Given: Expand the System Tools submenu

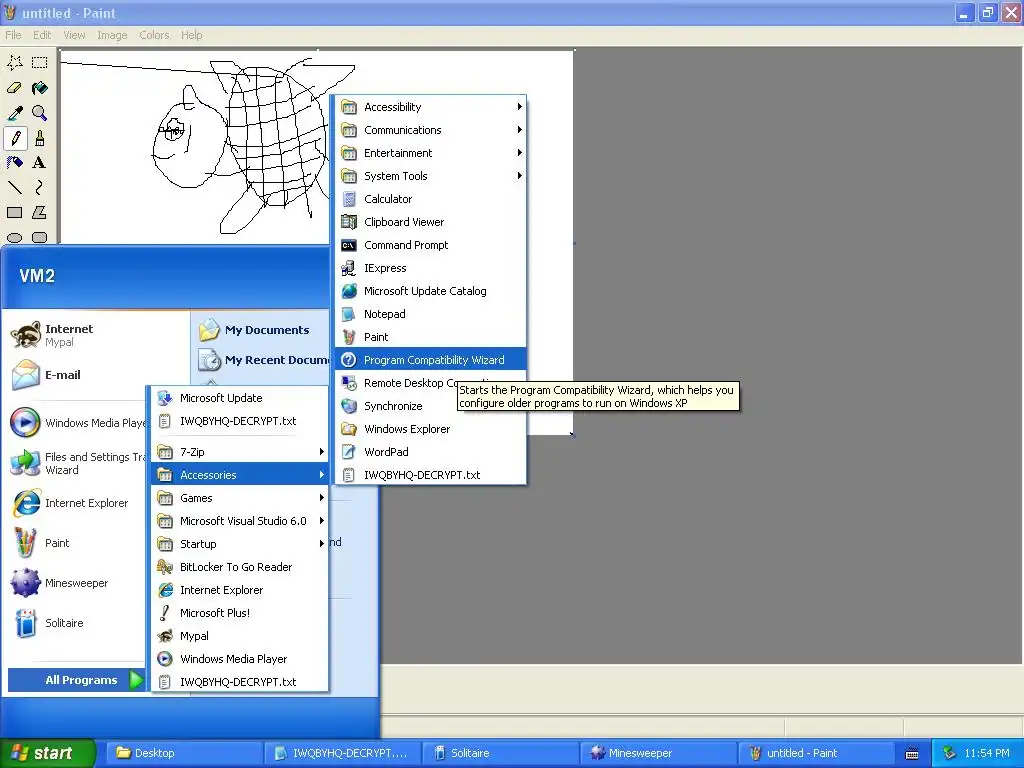Looking at the screenshot, I should (x=430, y=176).
